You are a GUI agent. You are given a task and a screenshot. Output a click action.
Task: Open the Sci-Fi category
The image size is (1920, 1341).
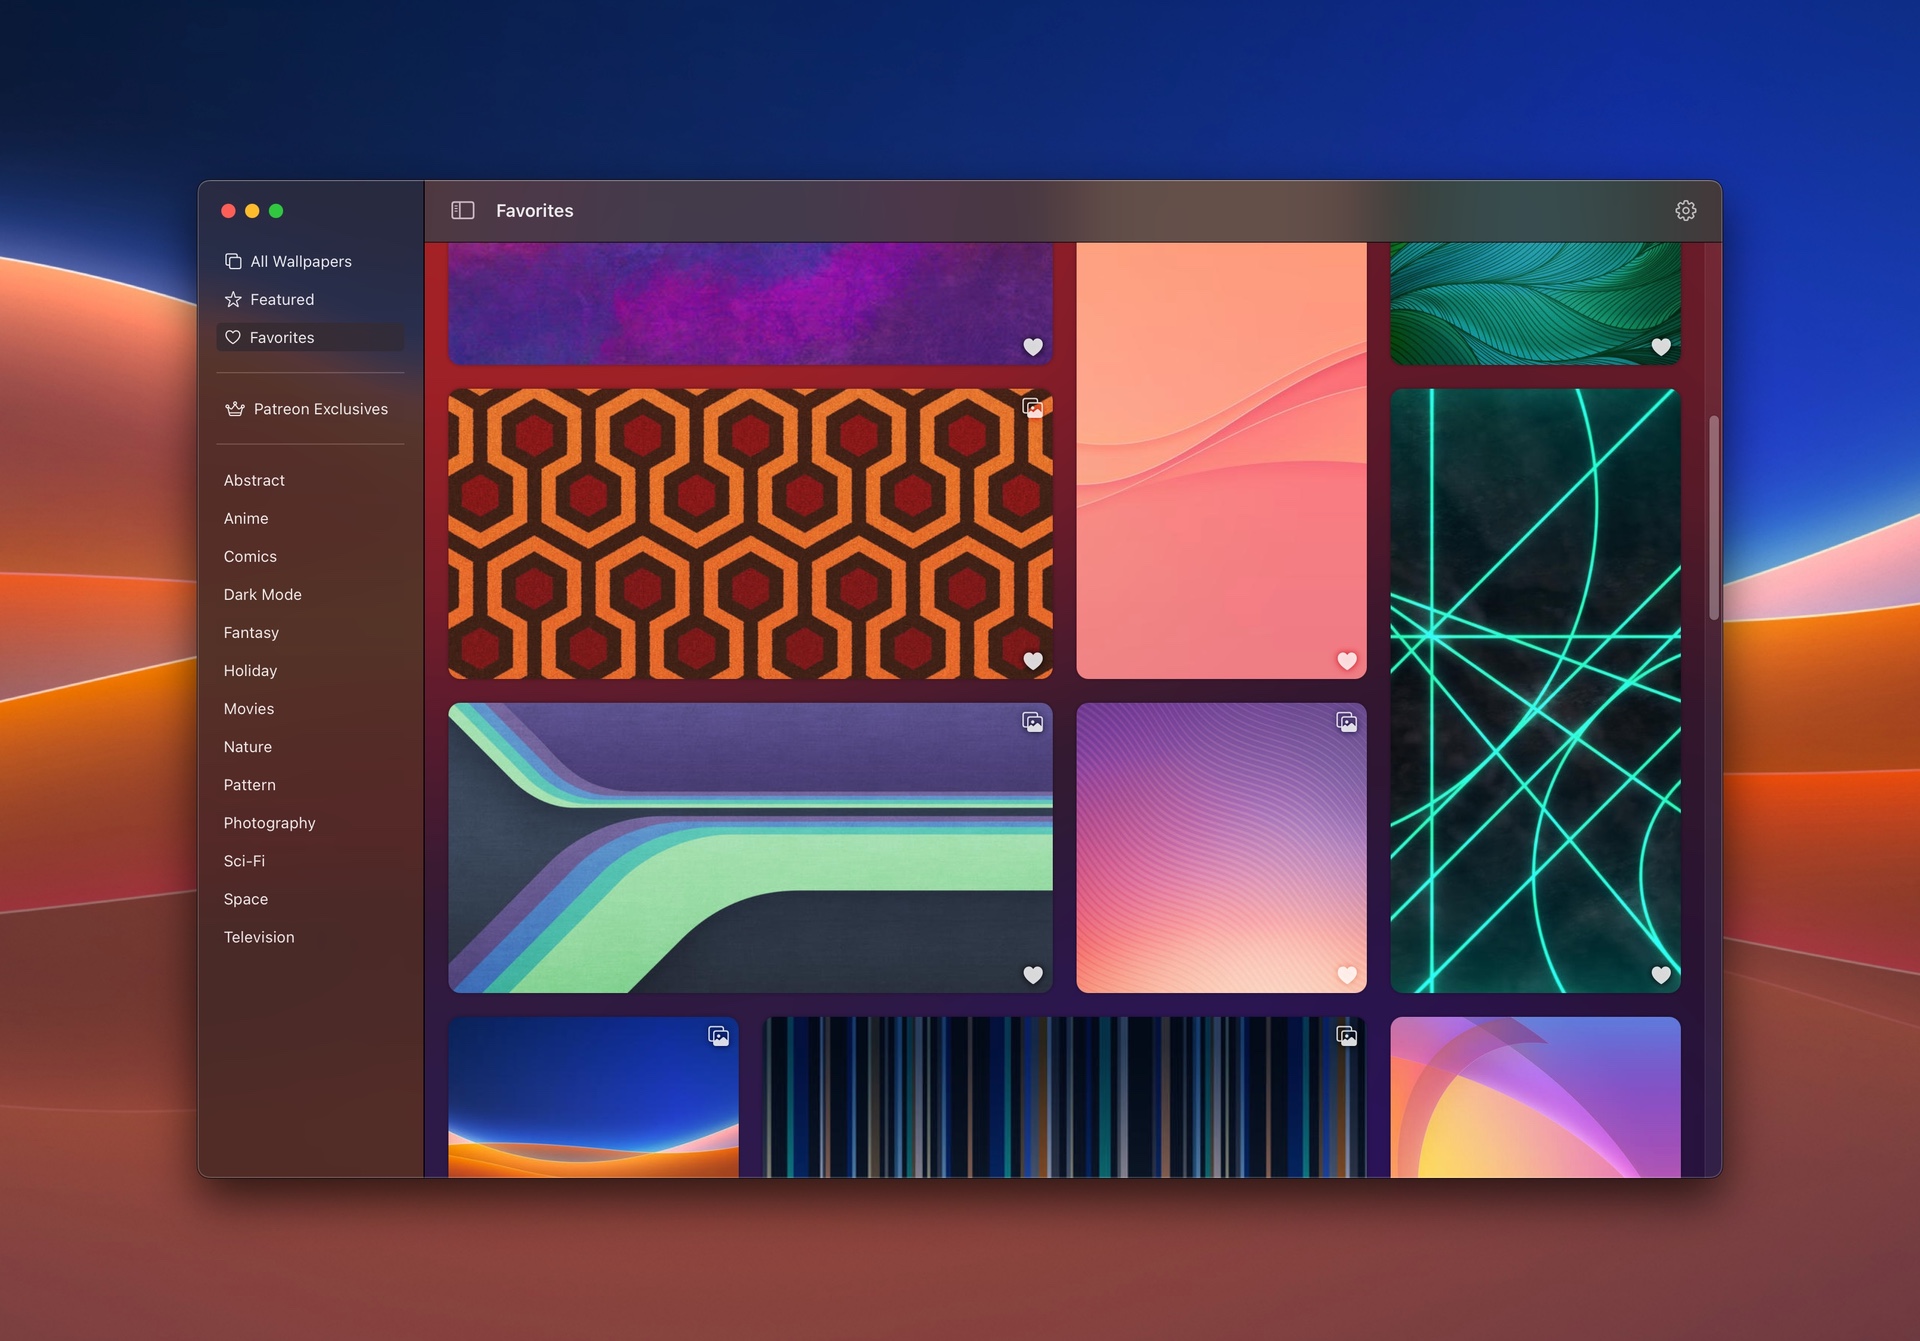point(244,861)
